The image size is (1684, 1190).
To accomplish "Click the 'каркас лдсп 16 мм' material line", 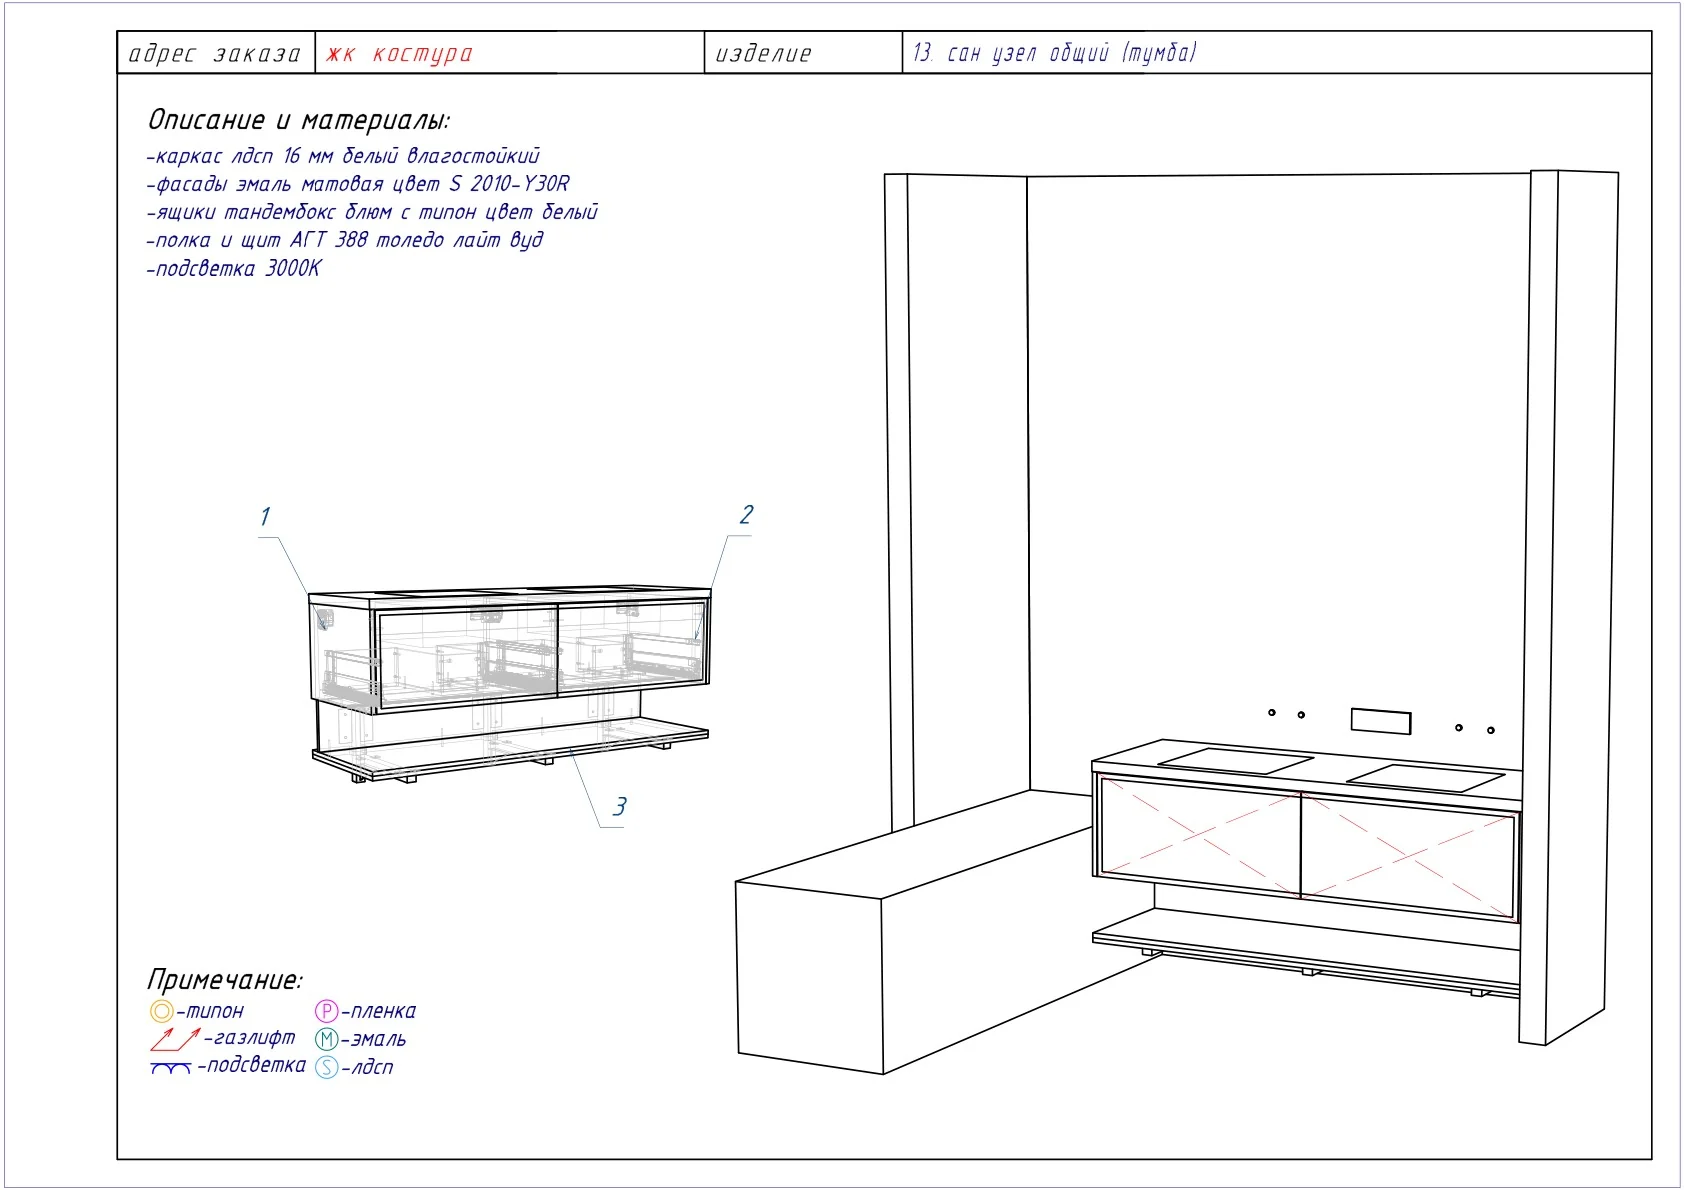I will pyautogui.click(x=343, y=156).
